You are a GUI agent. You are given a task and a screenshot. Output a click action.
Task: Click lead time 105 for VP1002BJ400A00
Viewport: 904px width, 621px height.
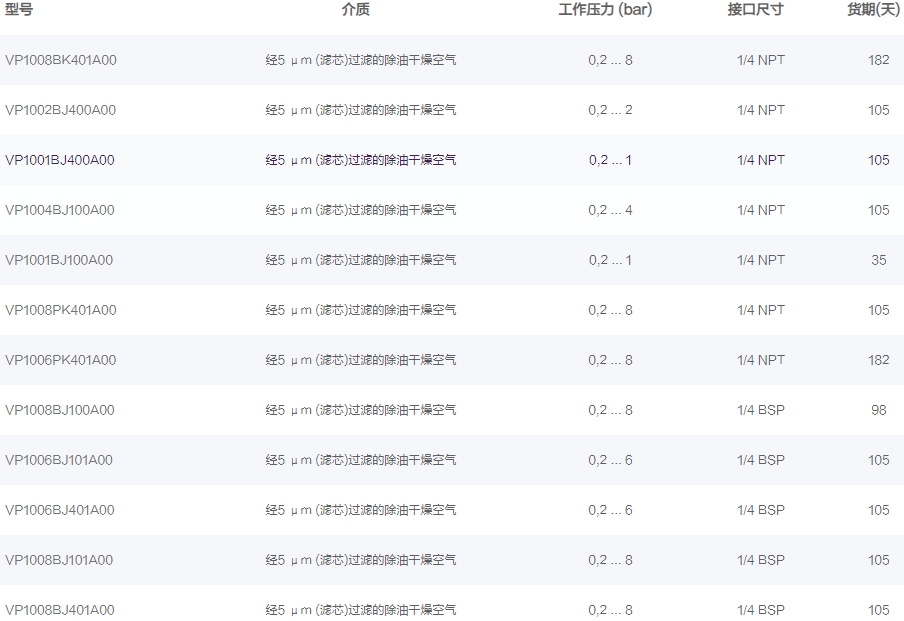click(x=879, y=110)
